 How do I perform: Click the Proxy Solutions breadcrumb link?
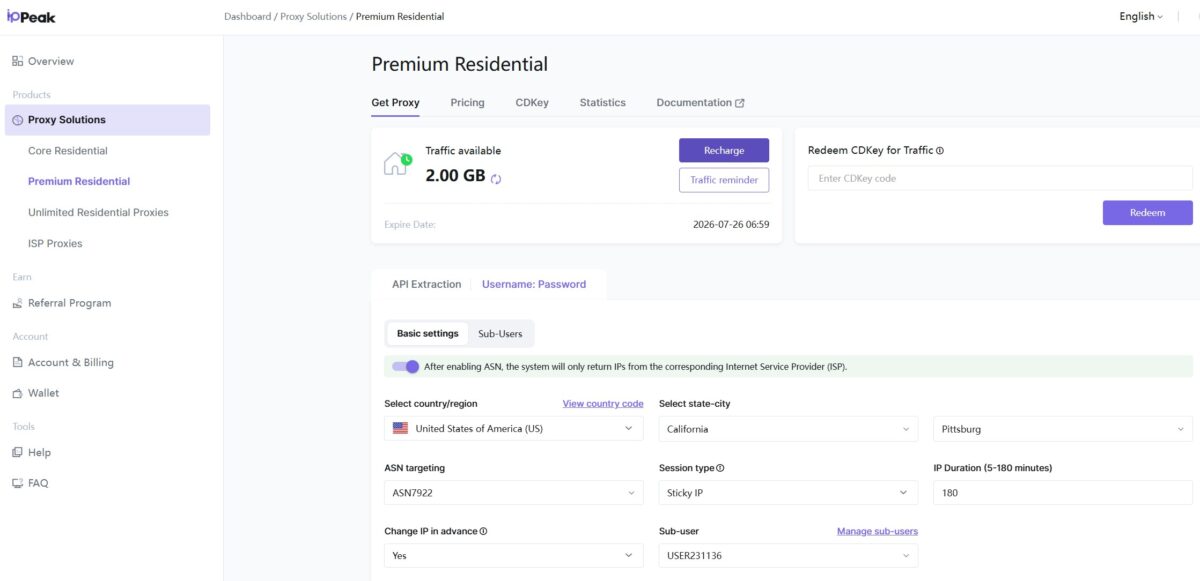coord(313,17)
